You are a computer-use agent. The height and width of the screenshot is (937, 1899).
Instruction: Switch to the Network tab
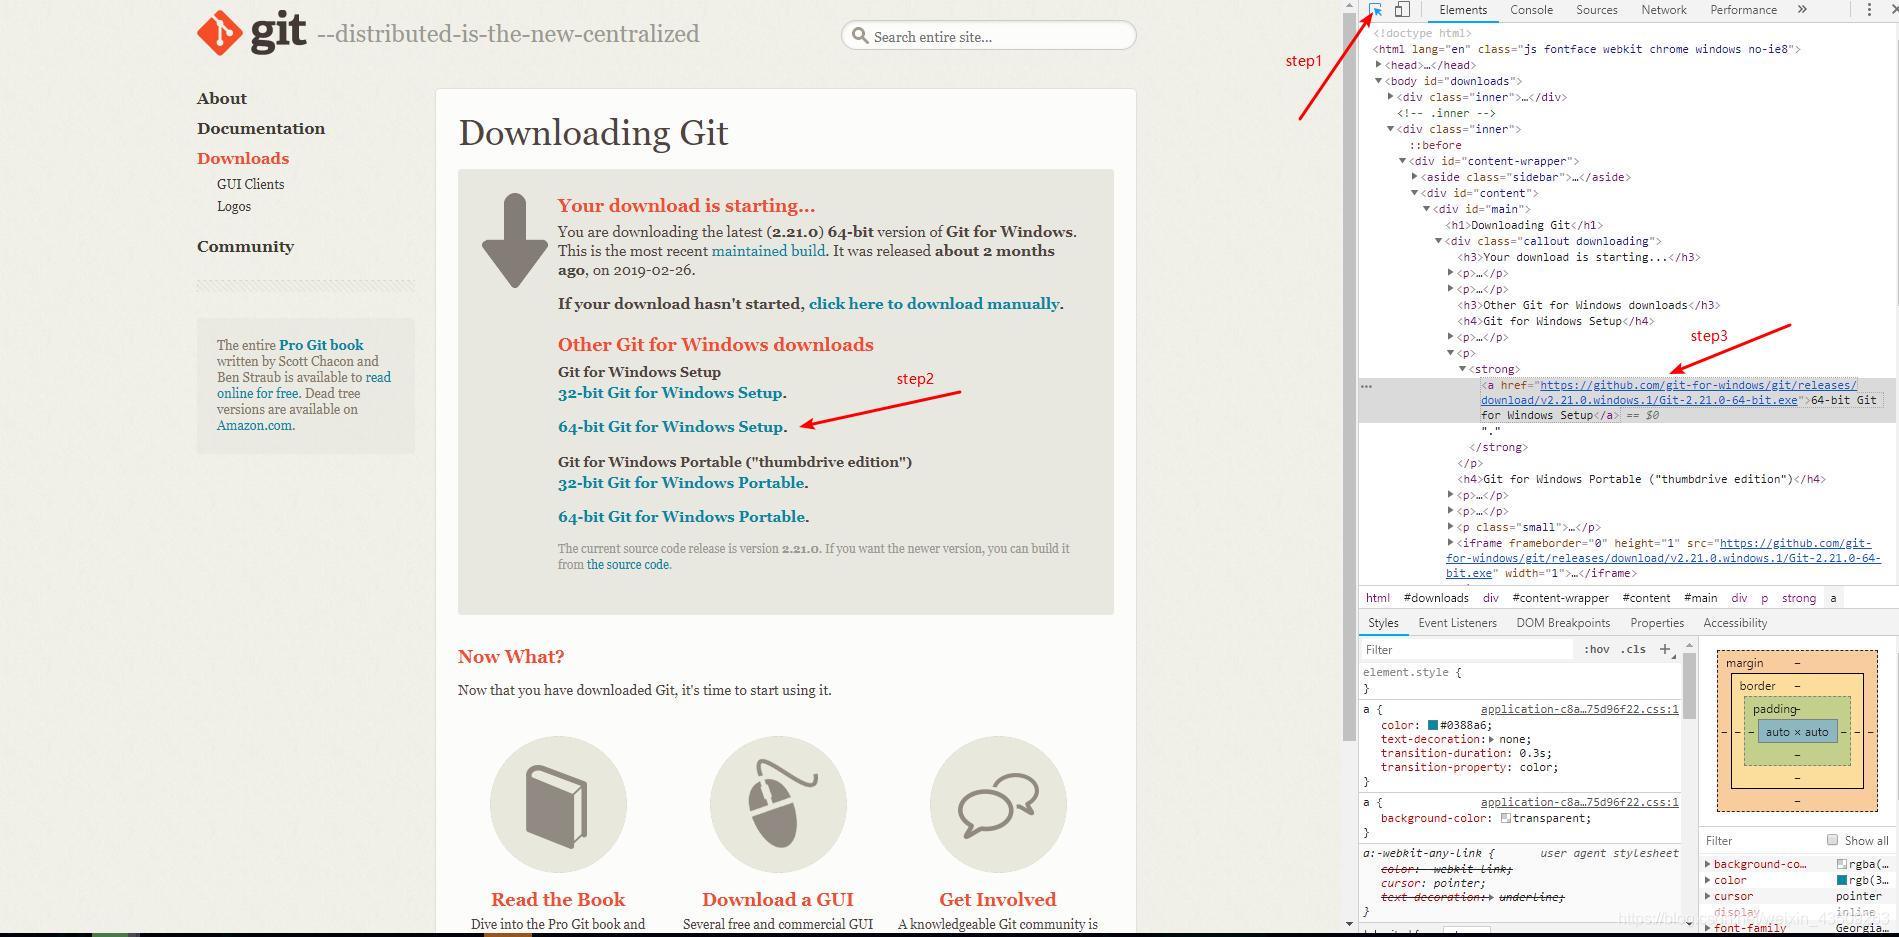[x=1663, y=10]
